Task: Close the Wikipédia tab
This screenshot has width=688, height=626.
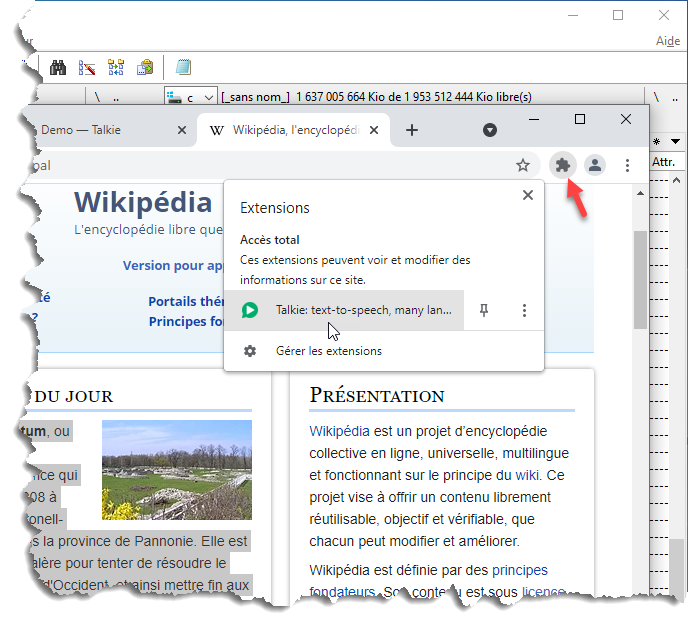Action: (375, 130)
